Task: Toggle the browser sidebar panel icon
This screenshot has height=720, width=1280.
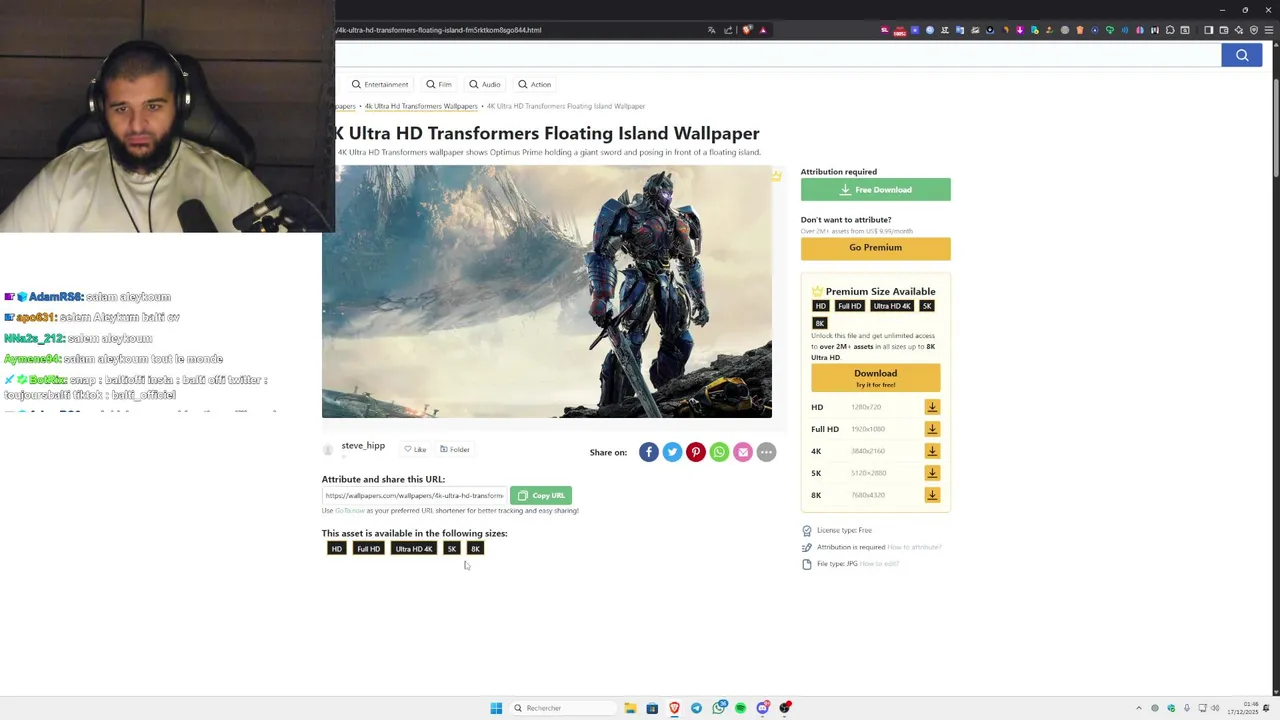Action: 1209,30
